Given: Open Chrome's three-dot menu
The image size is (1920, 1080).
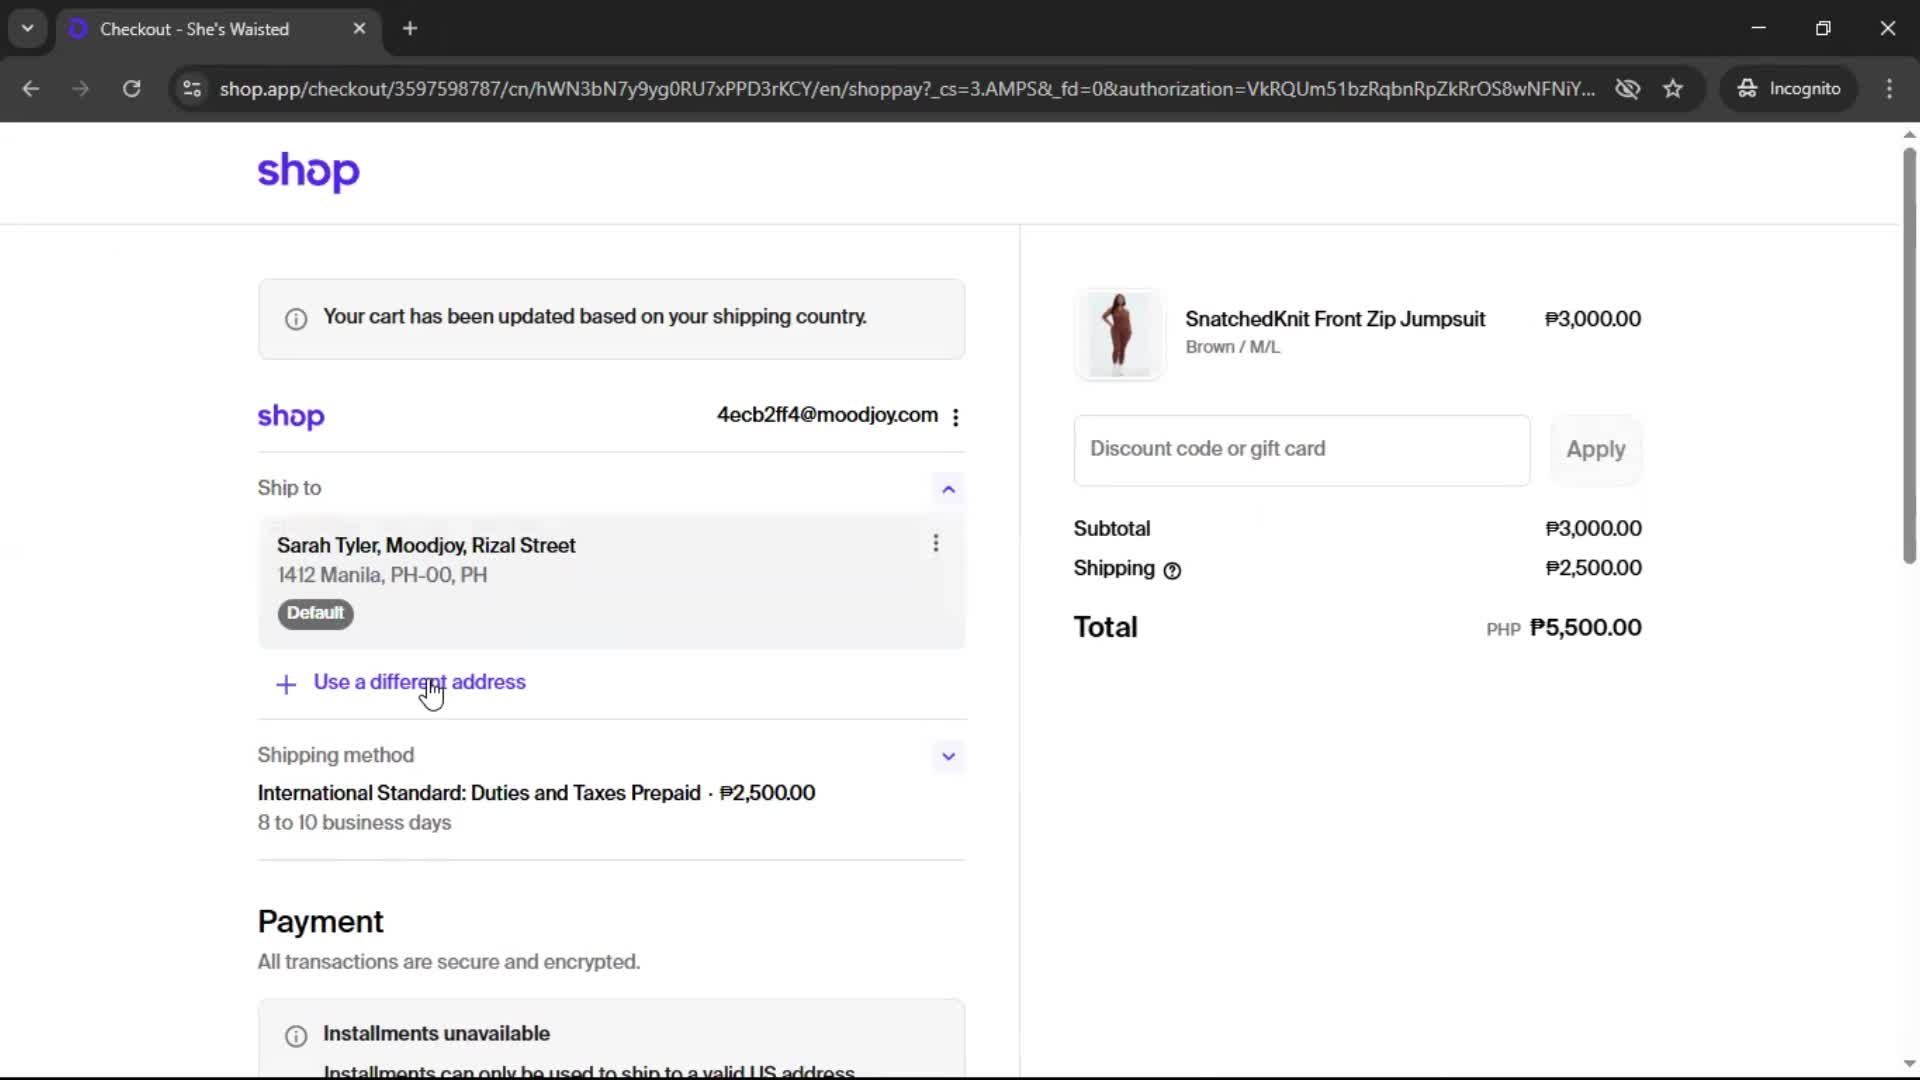Looking at the screenshot, I should click(1889, 89).
